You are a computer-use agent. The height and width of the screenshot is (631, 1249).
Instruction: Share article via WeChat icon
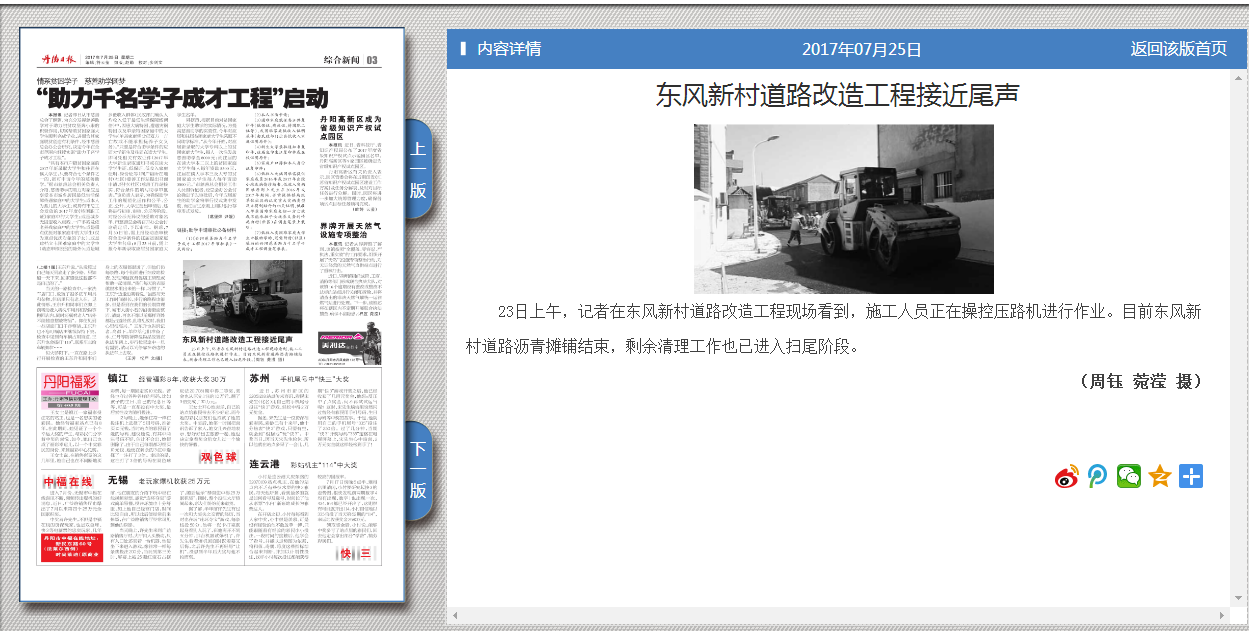click(x=1129, y=476)
